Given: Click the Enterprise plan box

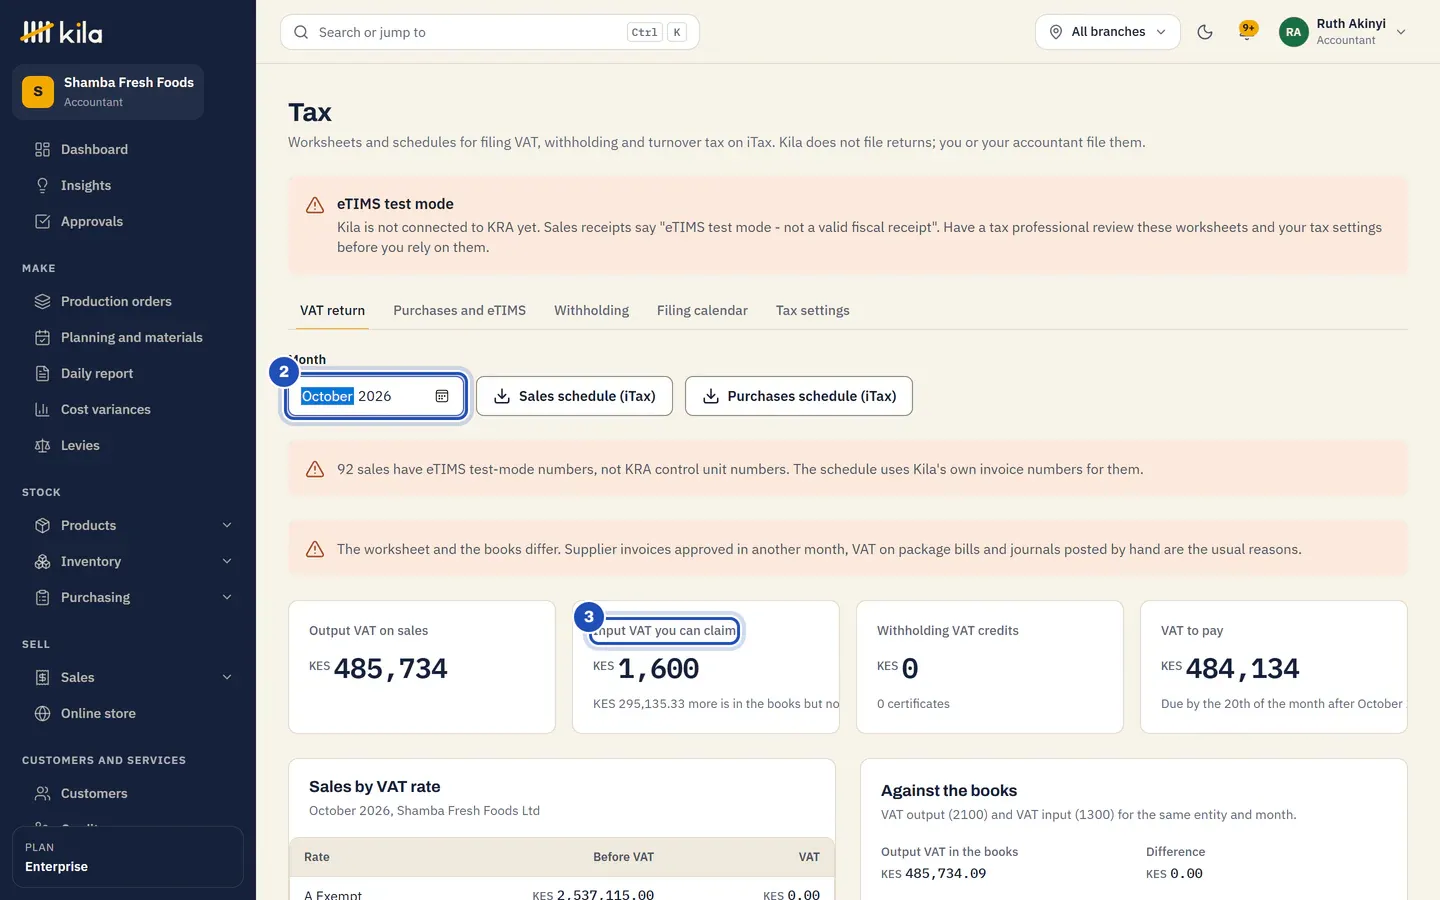Looking at the screenshot, I should (128, 857).
